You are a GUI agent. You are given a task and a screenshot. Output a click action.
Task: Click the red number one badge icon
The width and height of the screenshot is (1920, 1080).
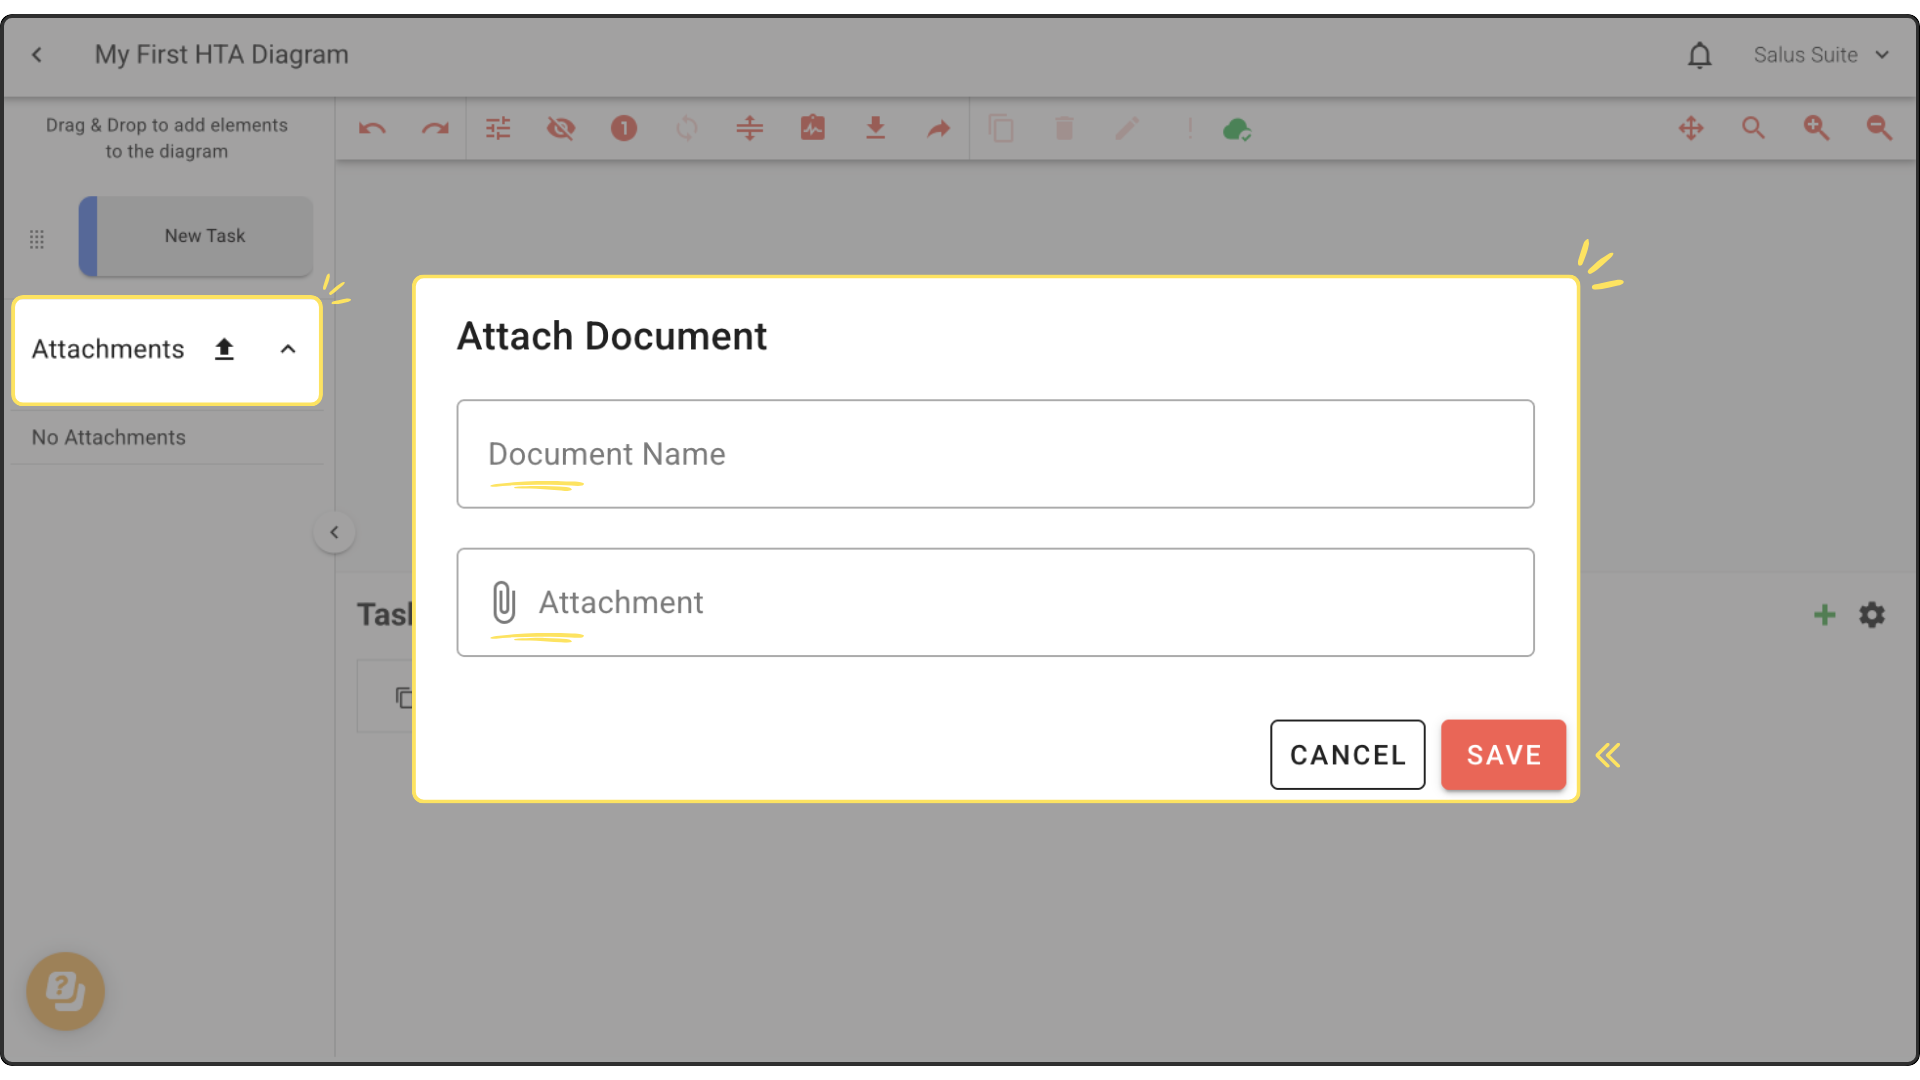point(624,128)
